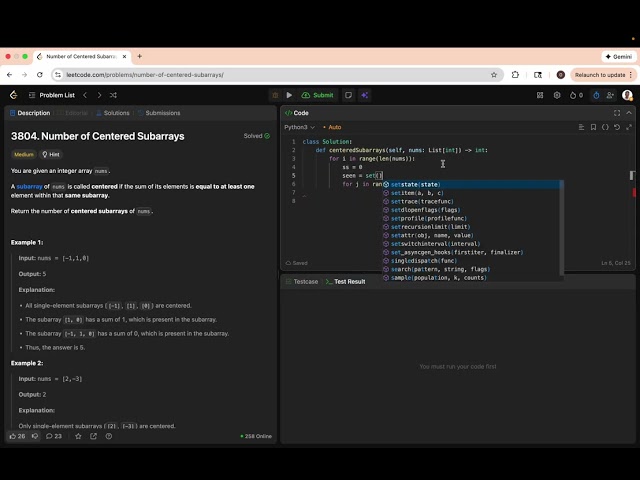Pick setitem(a, b, c) from autocomplete list

tap(416, 193)
